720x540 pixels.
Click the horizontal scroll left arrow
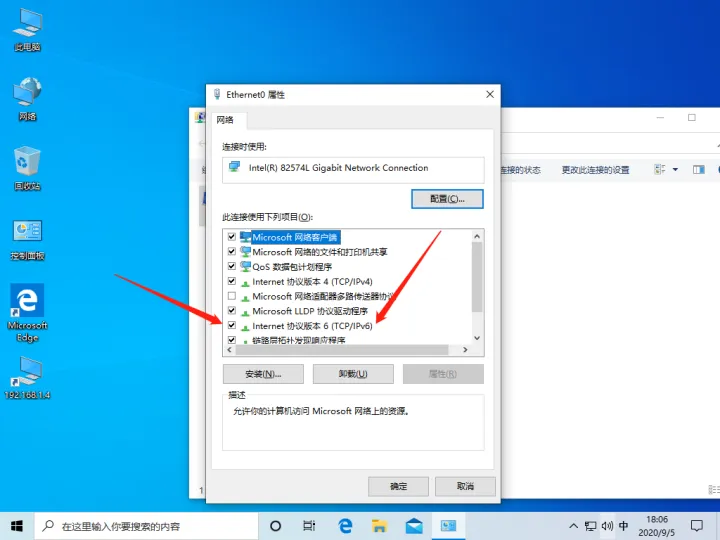(229, 350)
